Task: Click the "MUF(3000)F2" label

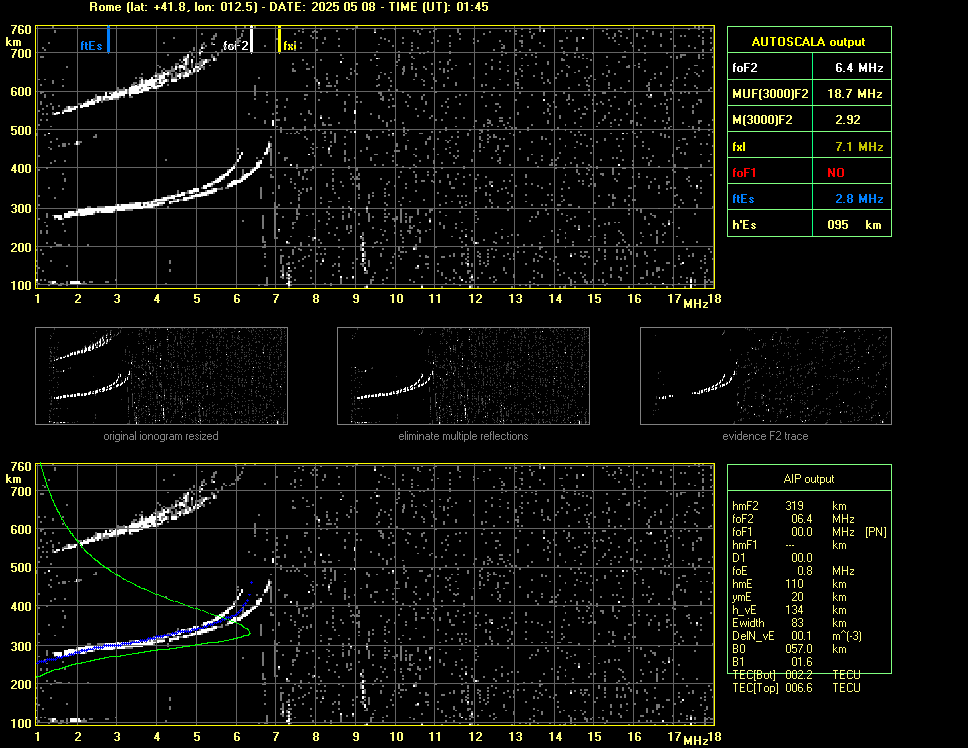Action: click(x=770, y=94)
